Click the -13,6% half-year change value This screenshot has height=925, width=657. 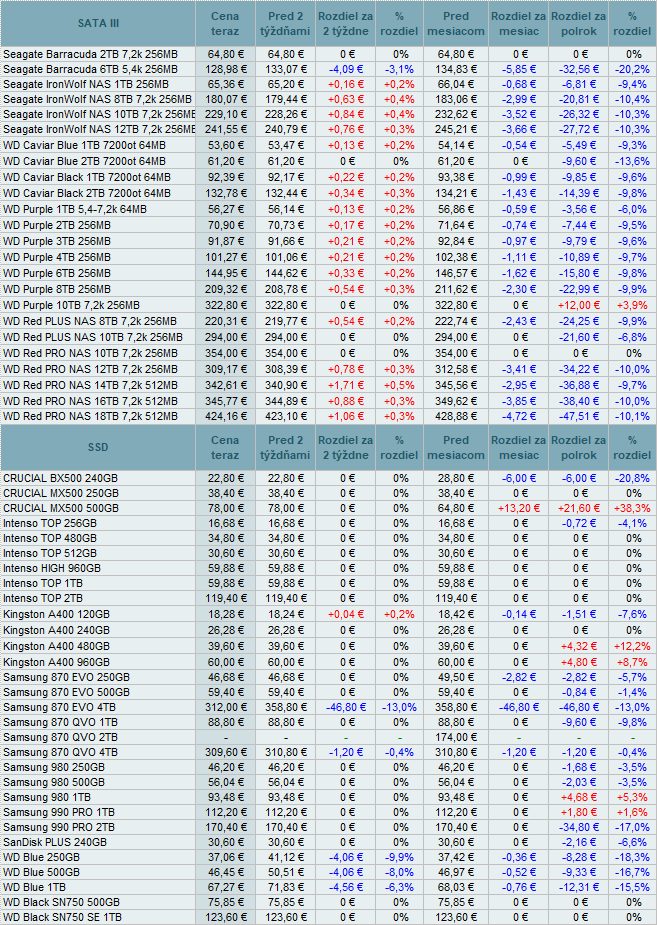pyautogui.click(x=633, y=161)
